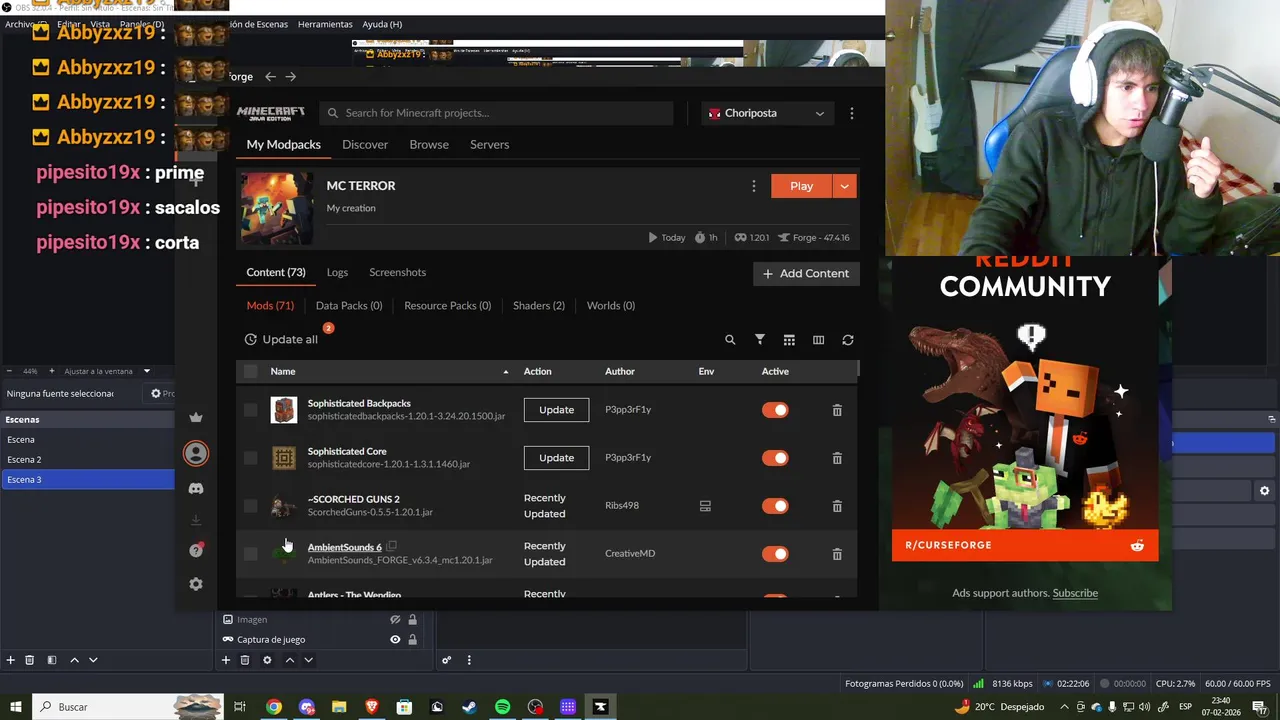Open the filter funnel above the mod list
The width and height of the screenshot is (1280, 720).
[x=760, y=340]
